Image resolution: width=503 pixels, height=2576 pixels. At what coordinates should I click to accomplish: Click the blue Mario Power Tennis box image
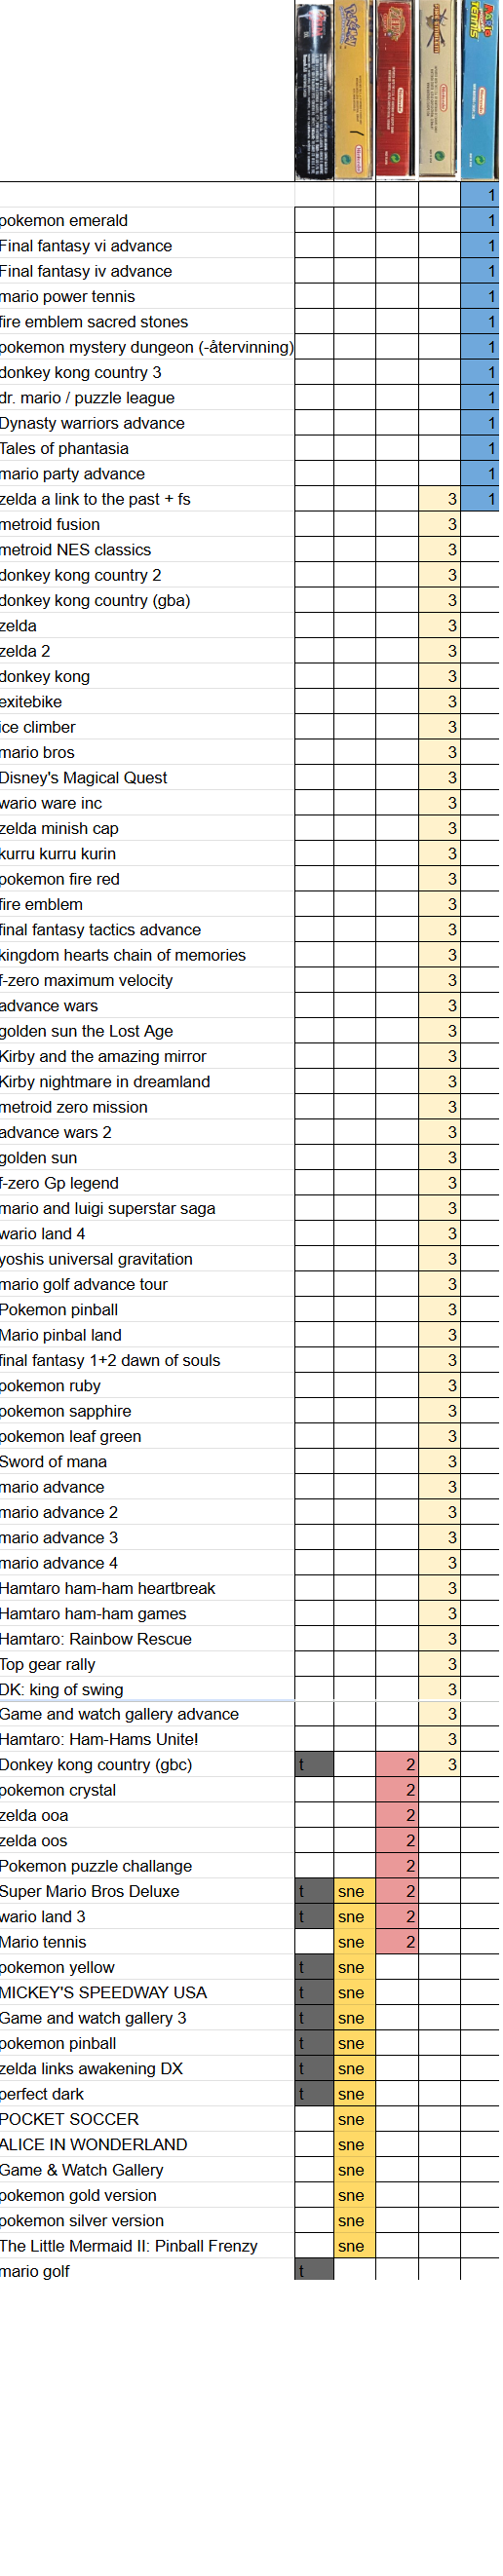click(482, 90)
